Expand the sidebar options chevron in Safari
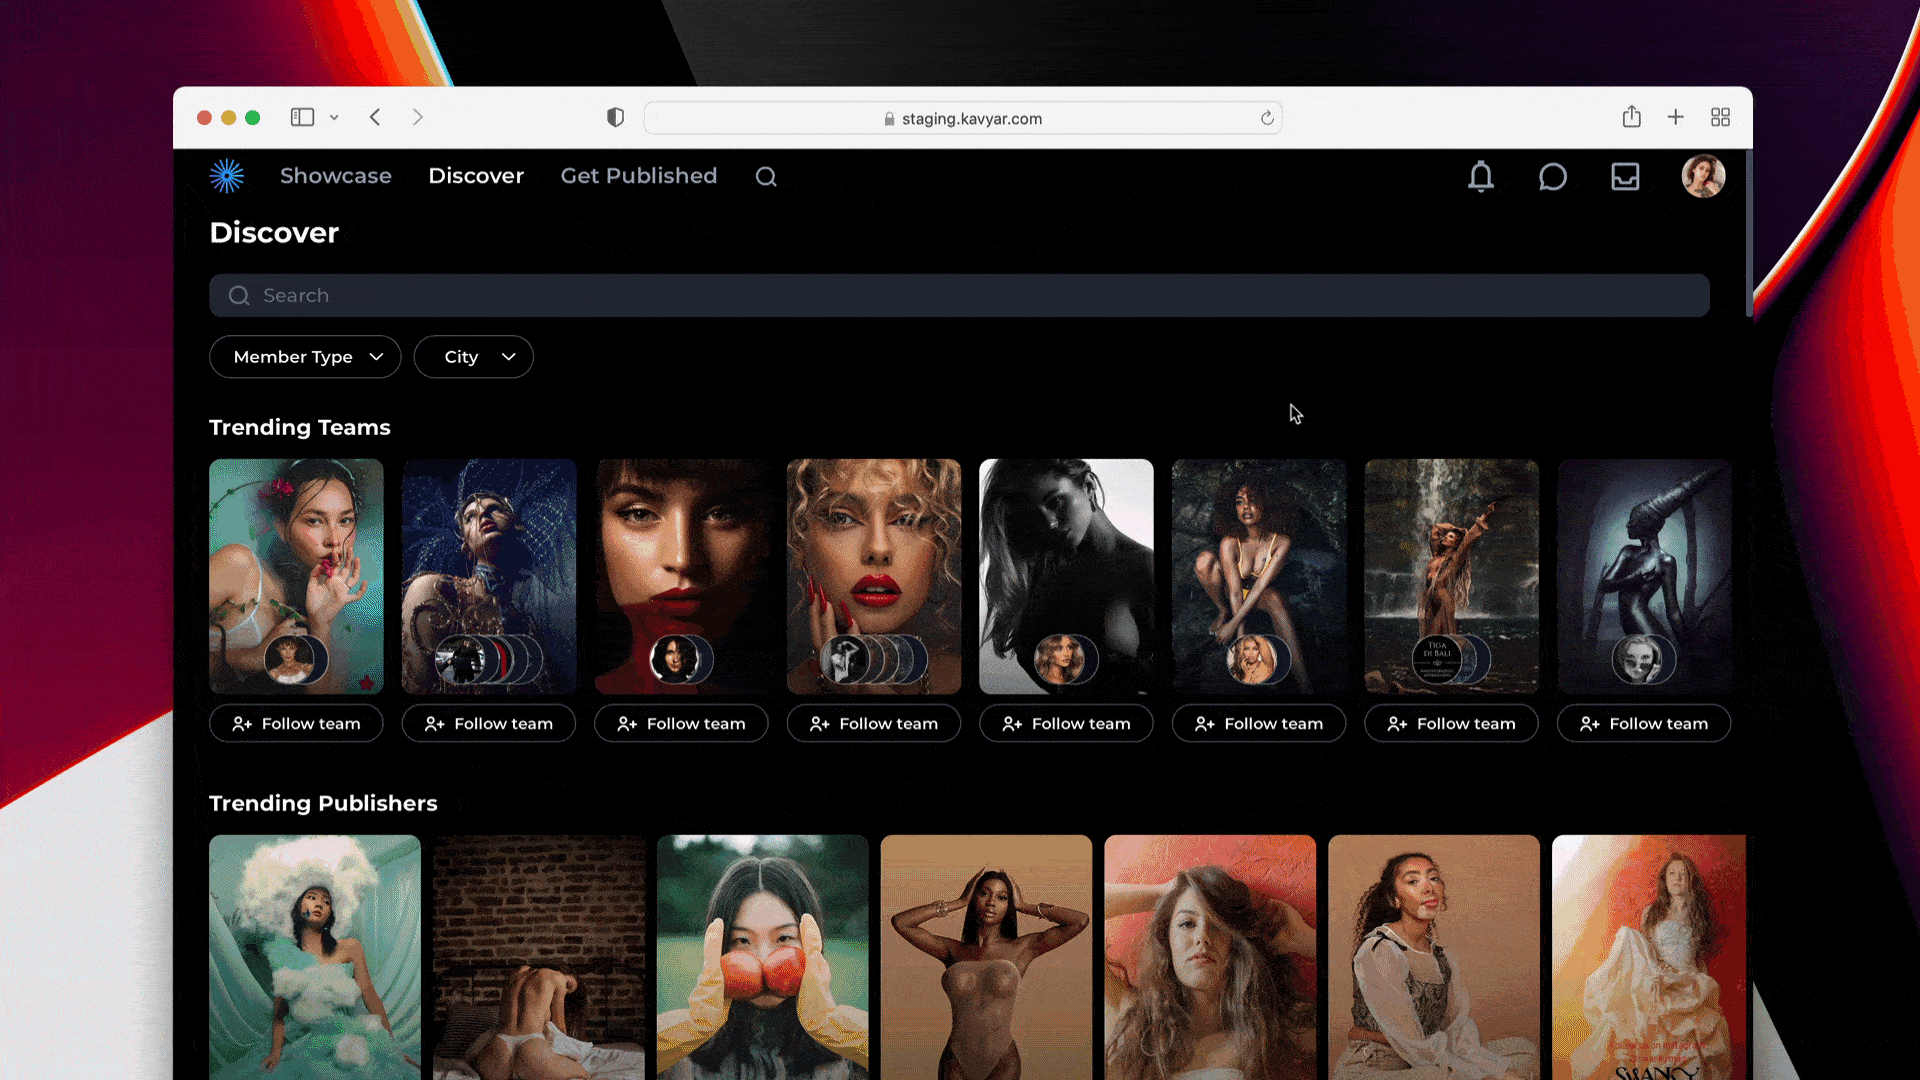Viewport: 1920px width, 1080px height. click(334, 117)
